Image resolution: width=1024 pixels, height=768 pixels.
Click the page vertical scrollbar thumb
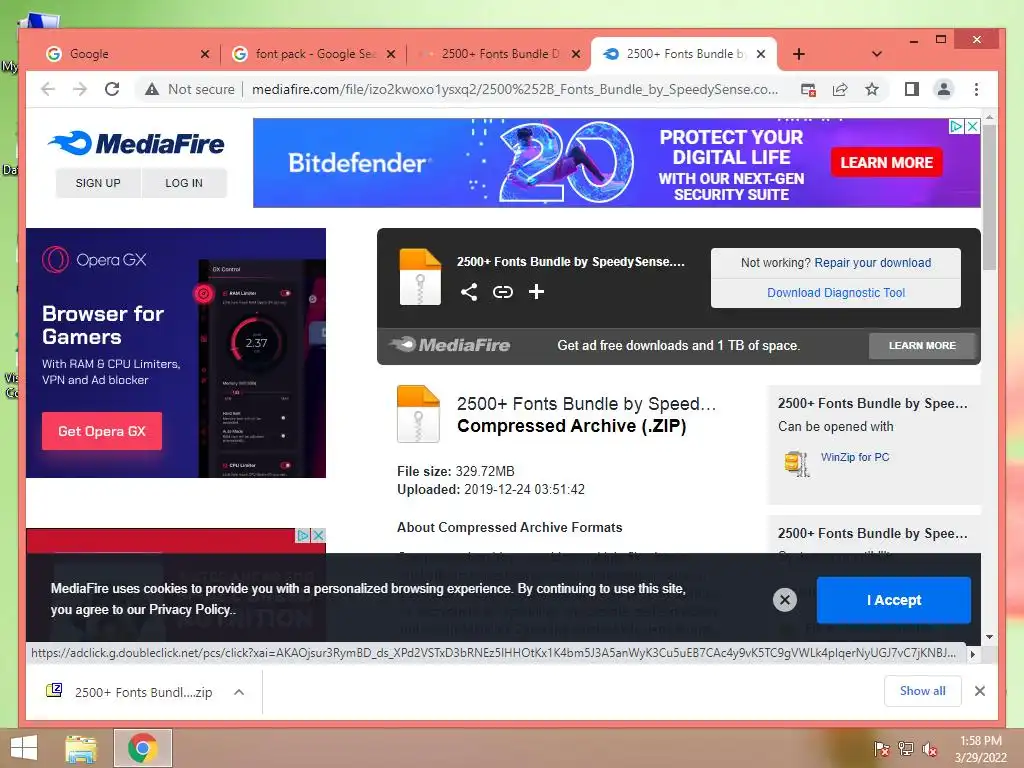(x=989, y=197)
